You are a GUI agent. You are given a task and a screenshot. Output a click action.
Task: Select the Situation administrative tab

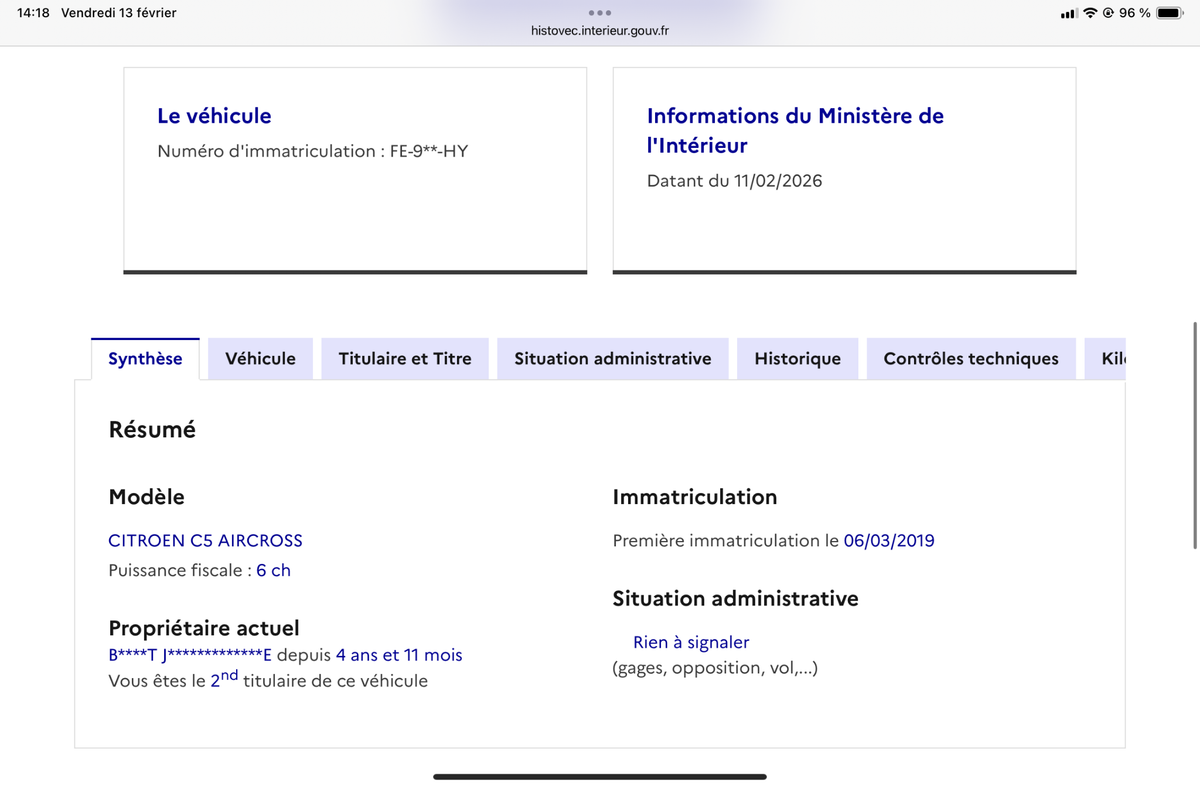(x=612, y=358)
